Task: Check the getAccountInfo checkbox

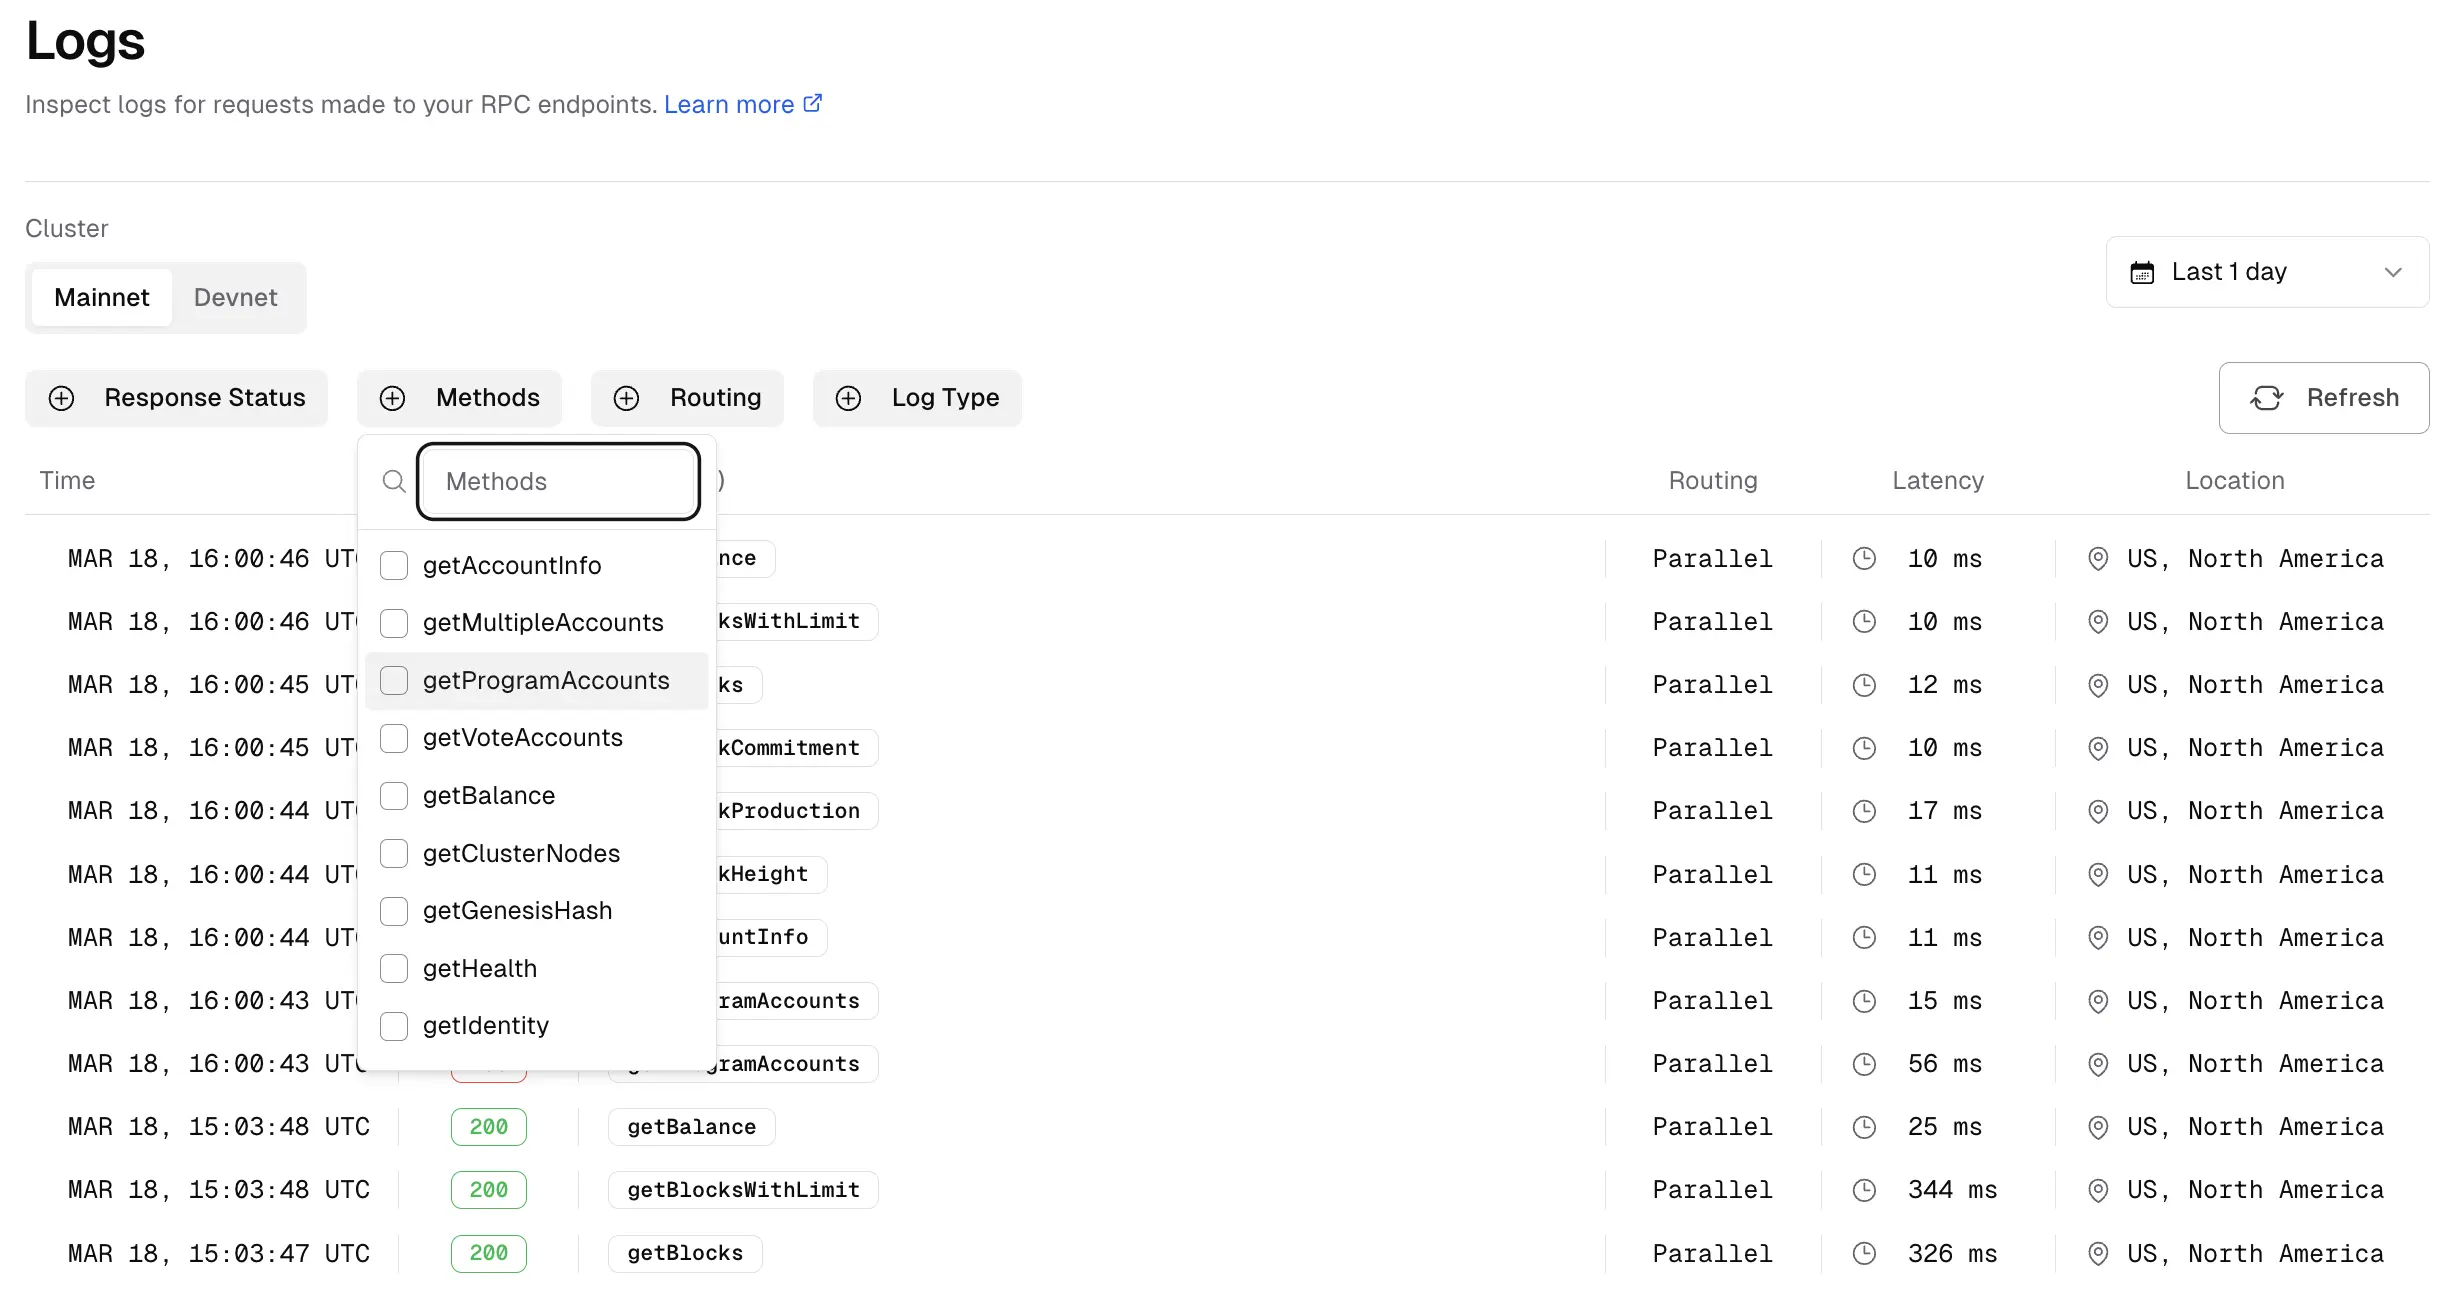Action: pyautogui.click(x=394, y=566)
